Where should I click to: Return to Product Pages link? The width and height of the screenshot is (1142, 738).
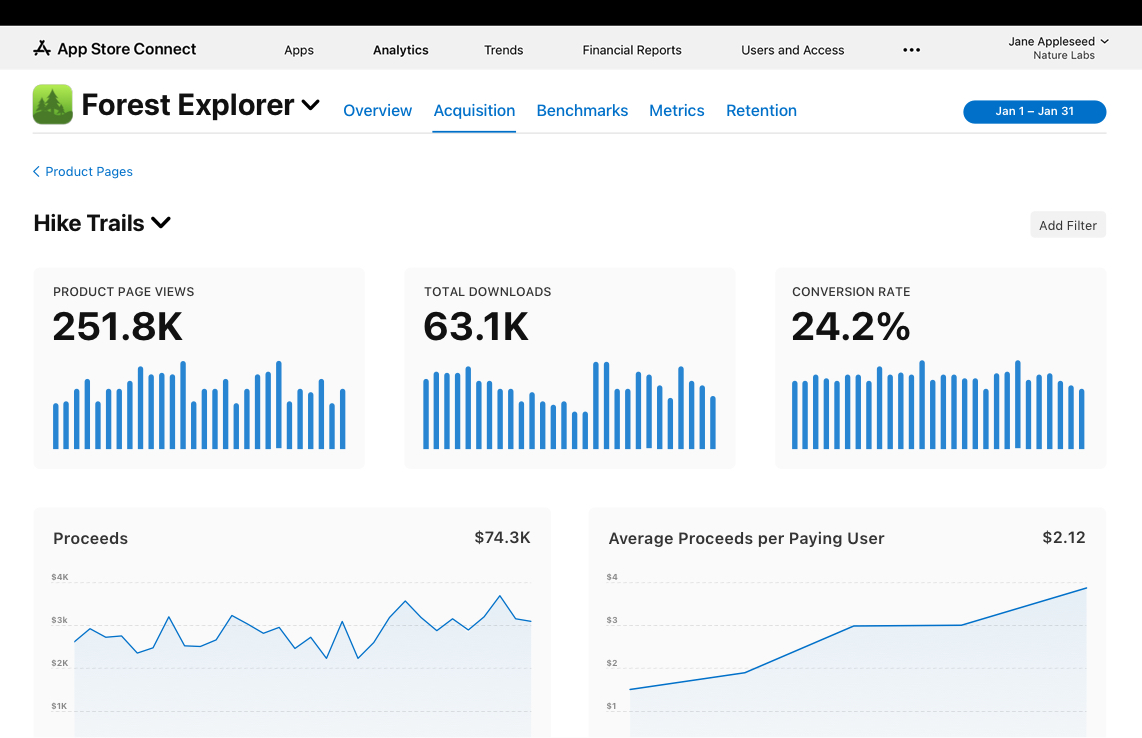89,172
